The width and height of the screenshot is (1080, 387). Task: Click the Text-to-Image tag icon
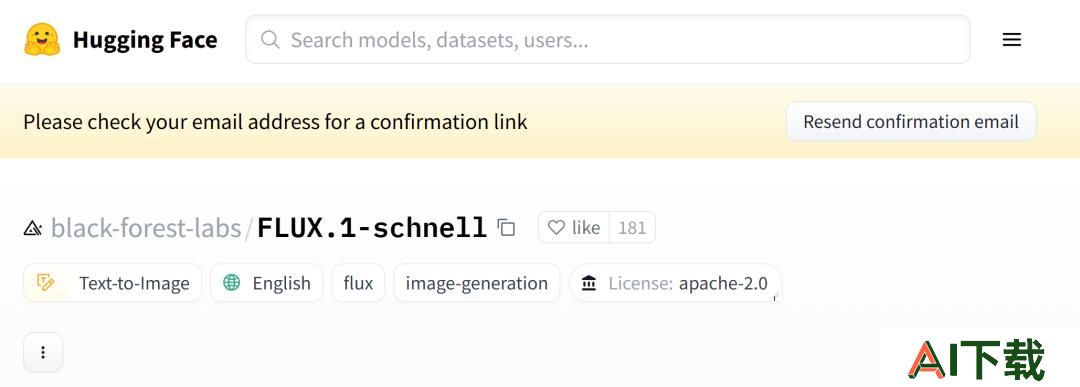coord(45,283)
